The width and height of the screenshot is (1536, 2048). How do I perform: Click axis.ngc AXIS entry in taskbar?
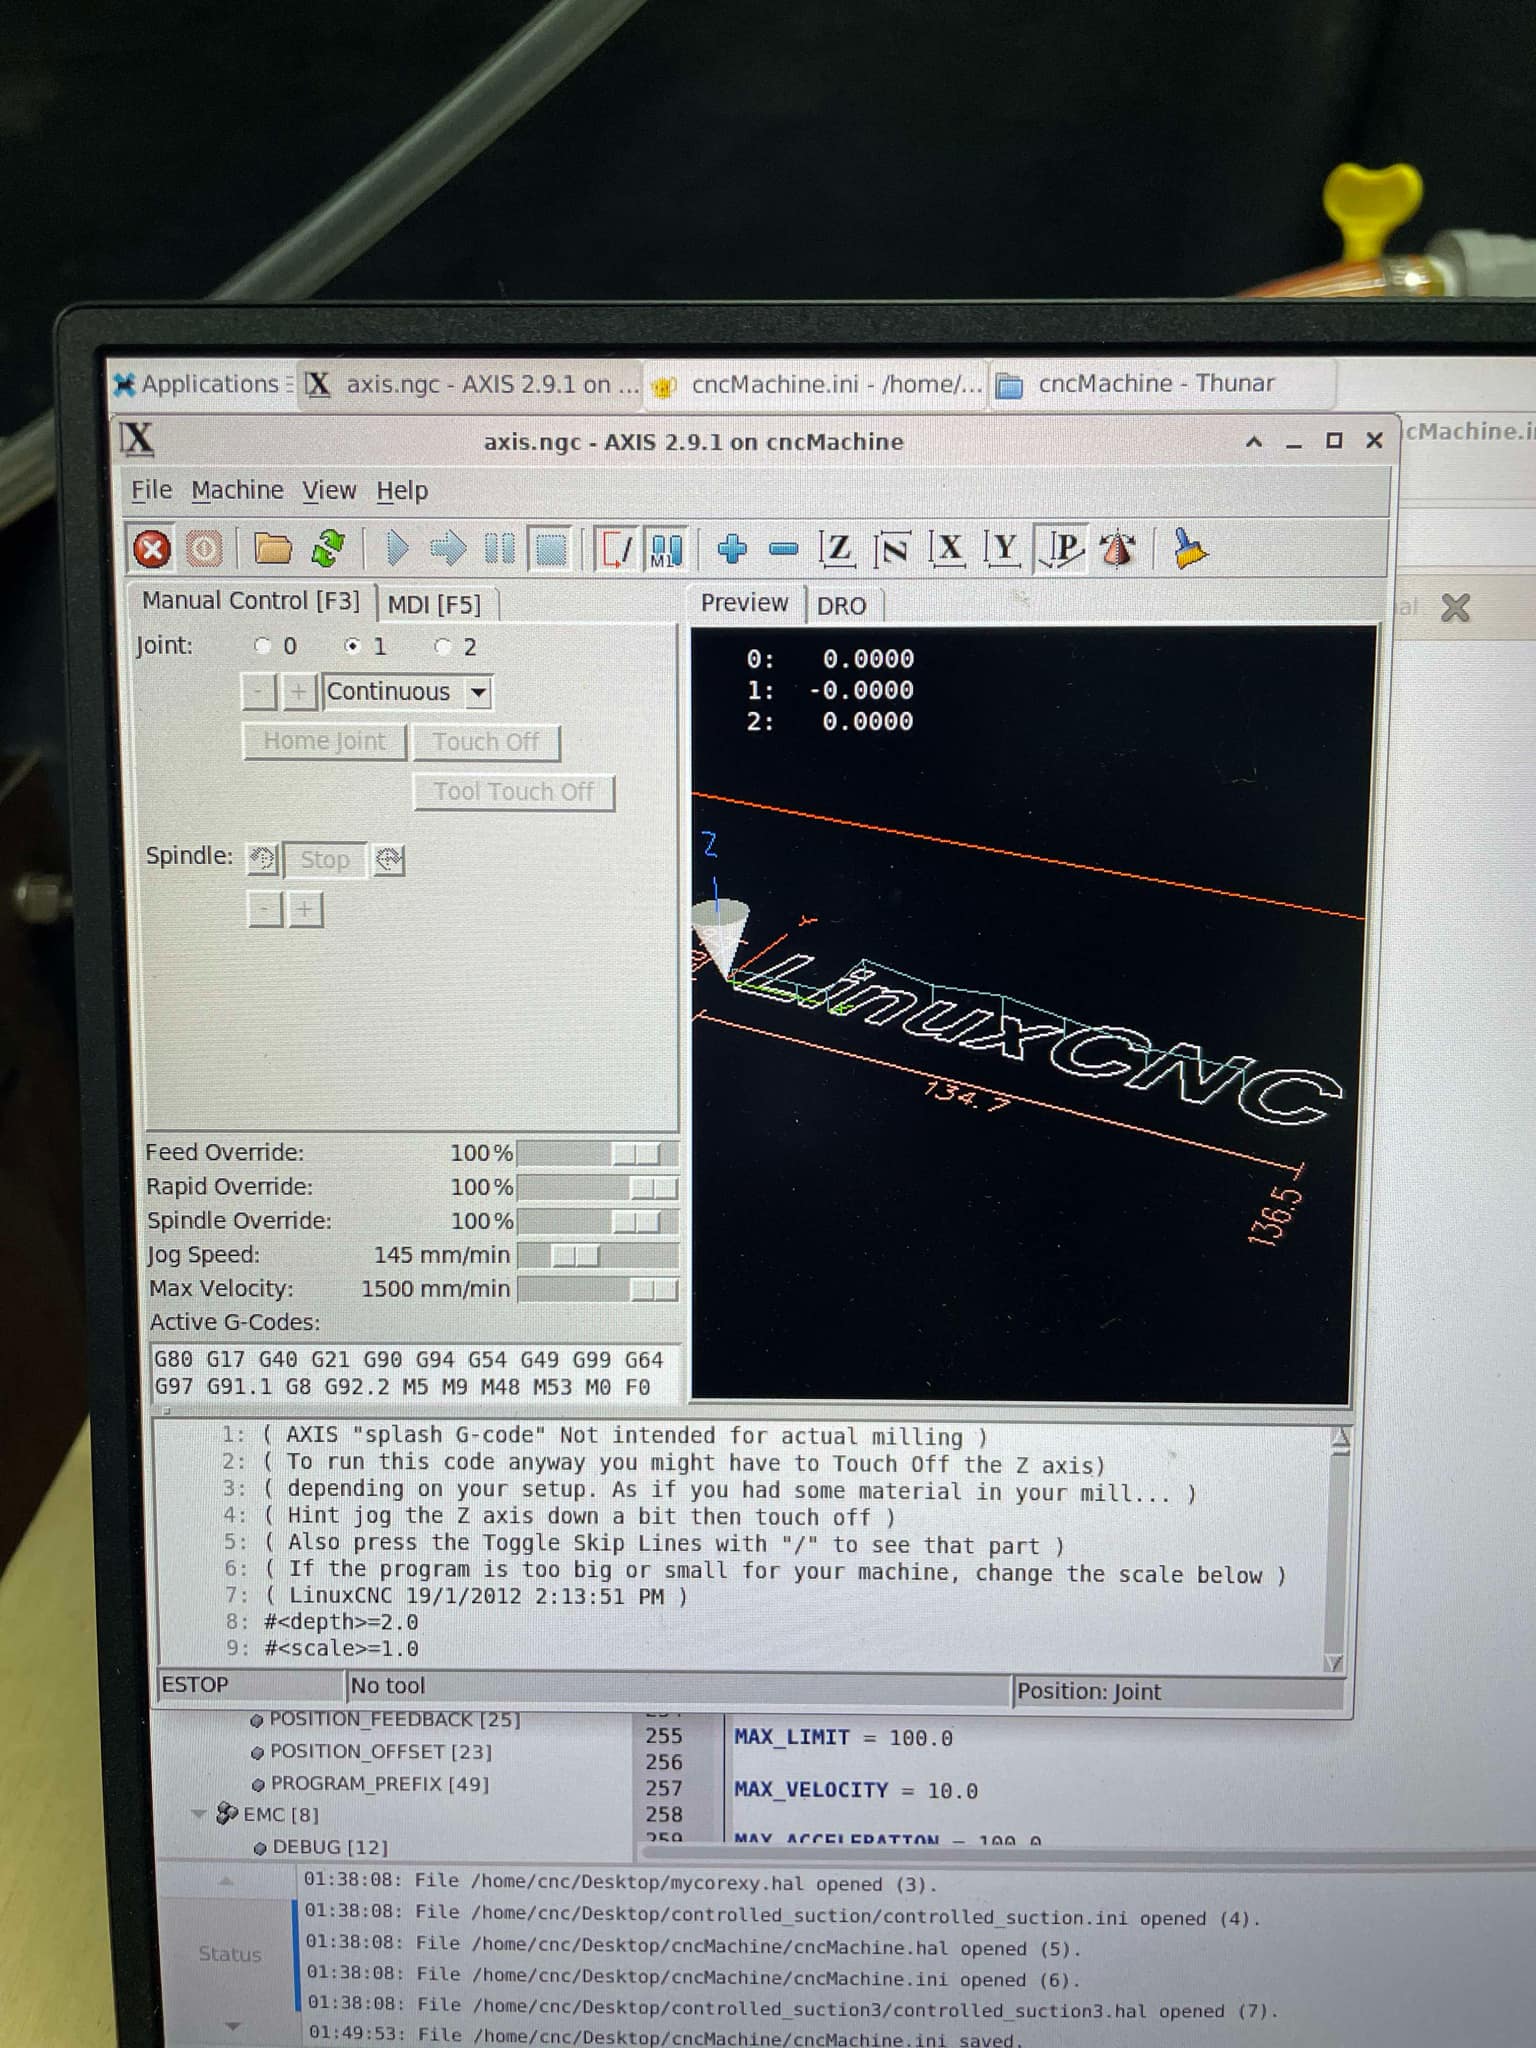[x=472, y=385]
